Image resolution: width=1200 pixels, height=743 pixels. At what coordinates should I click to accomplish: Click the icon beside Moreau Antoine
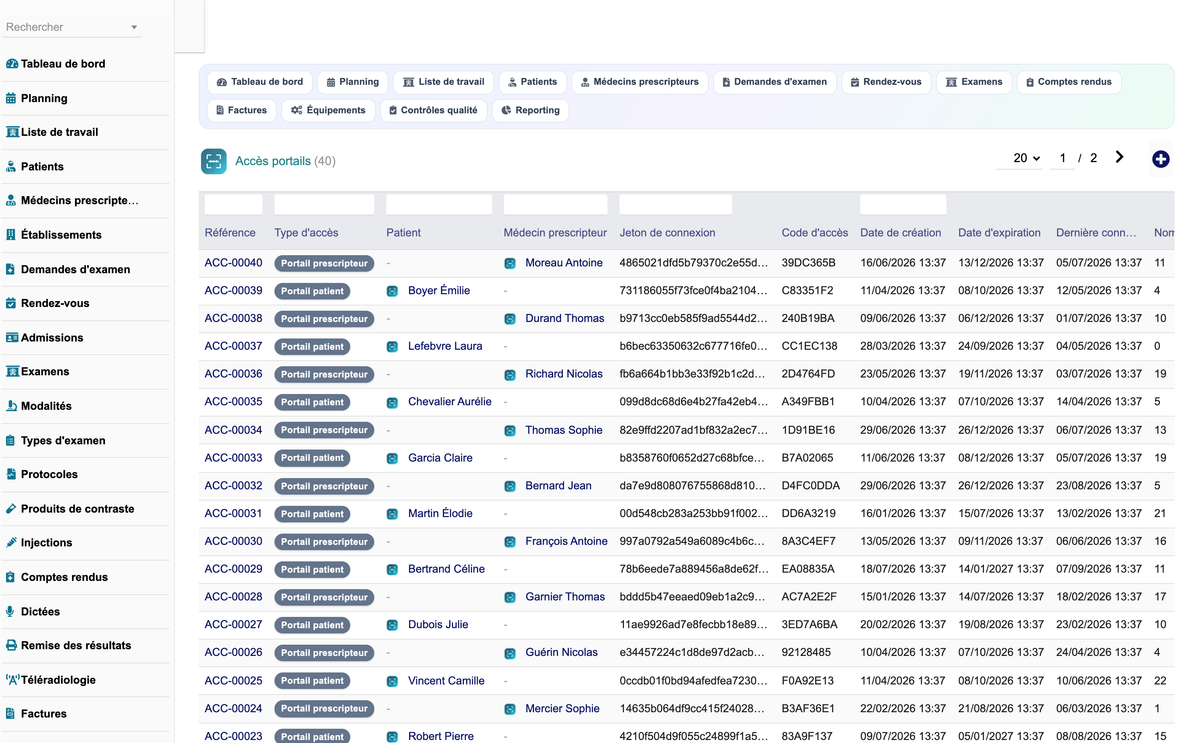pos(510,263)
